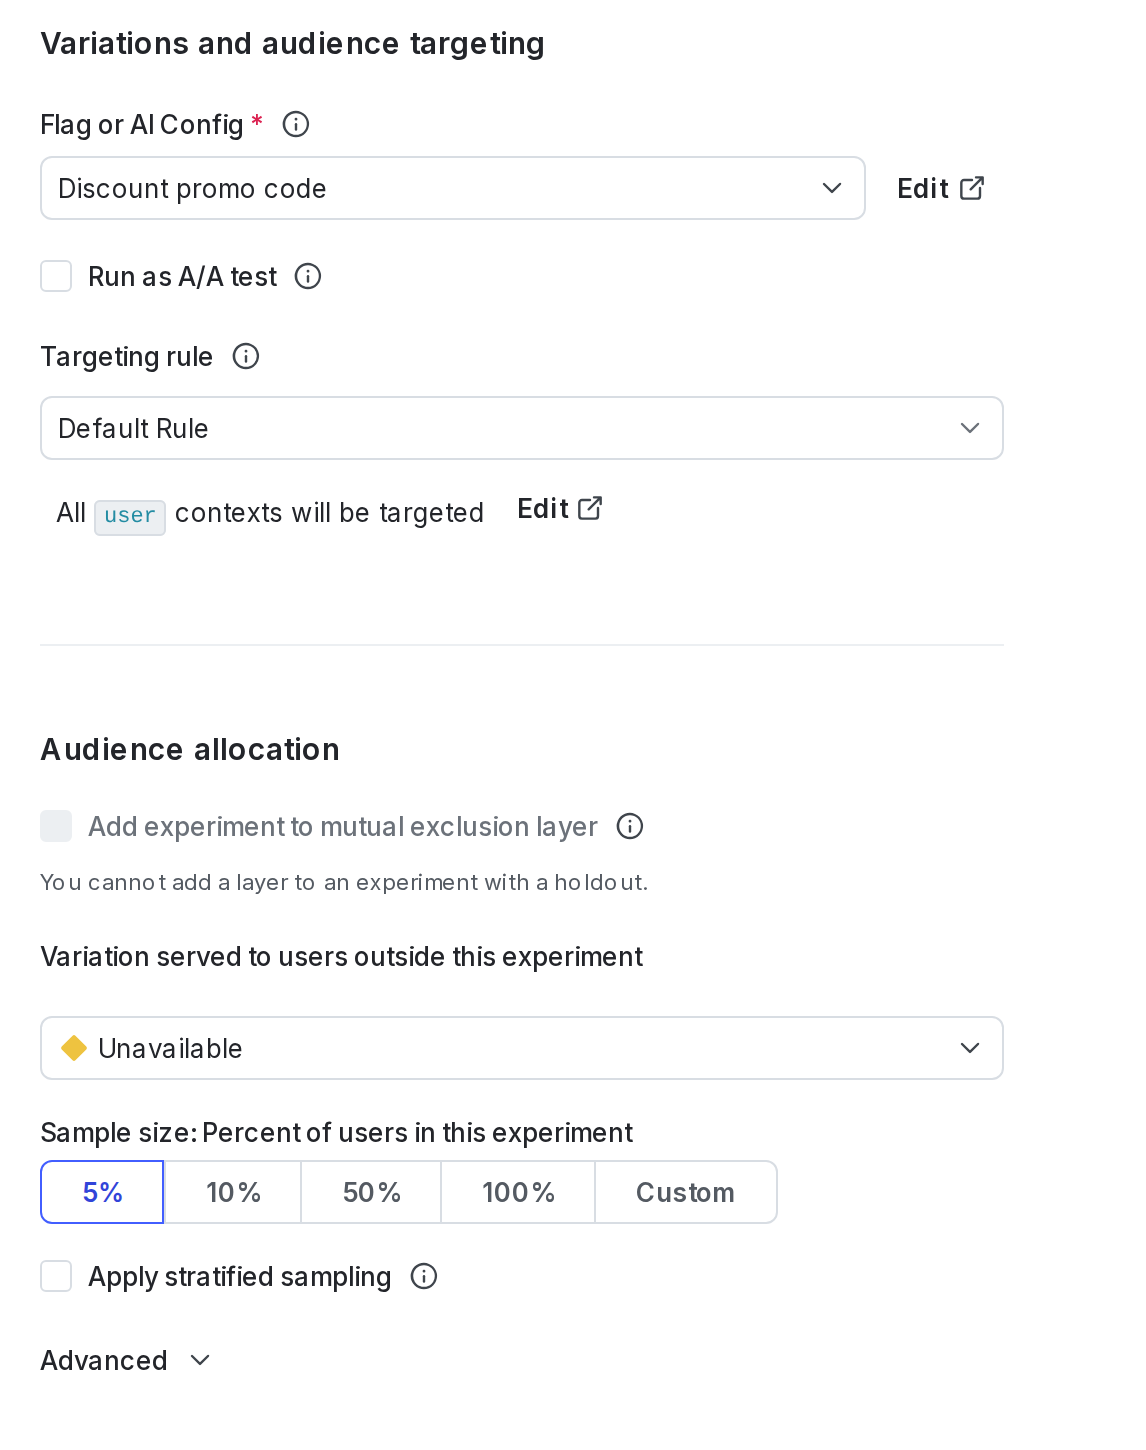
Task: Click the info icon next to Apply stratified sampling
Action: [424, 1276]
